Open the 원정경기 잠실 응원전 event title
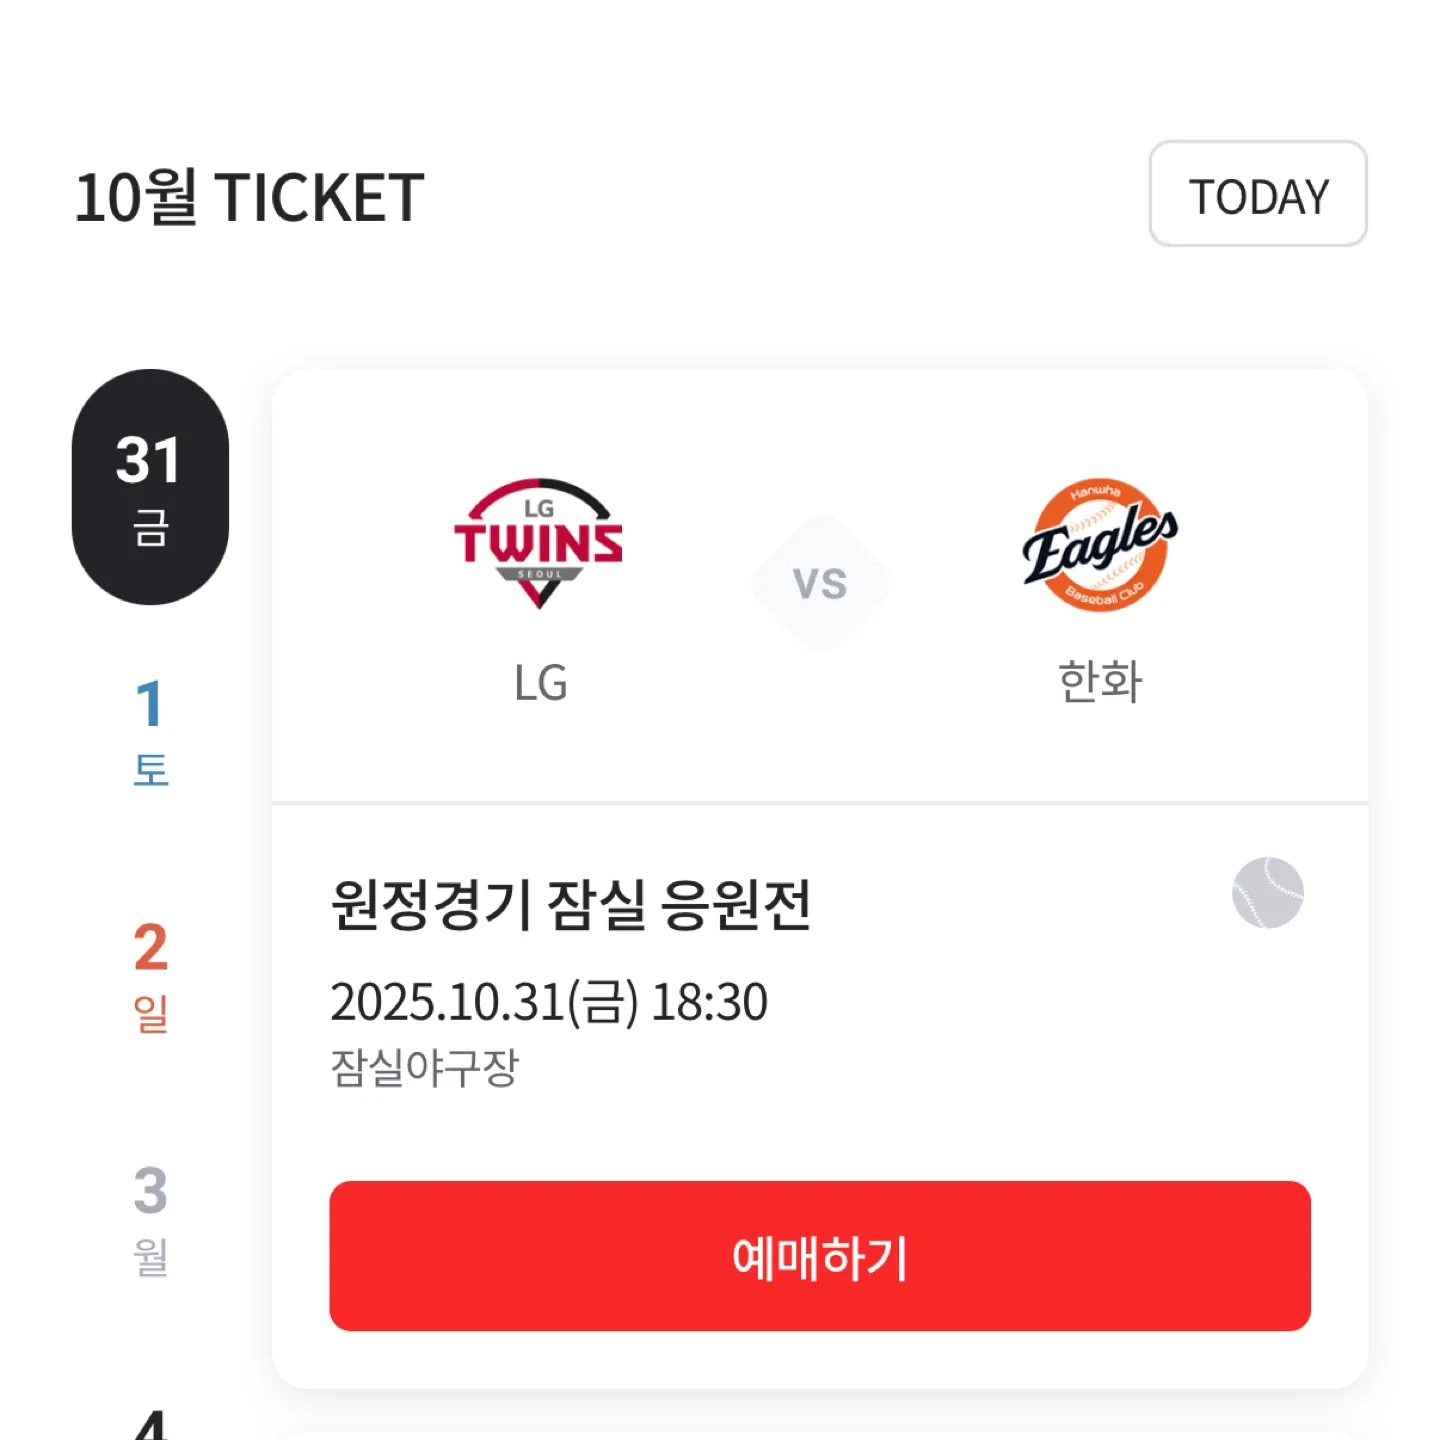Image resolution: width=1440 pixels, height=1440 pixels. click(571, 905)
